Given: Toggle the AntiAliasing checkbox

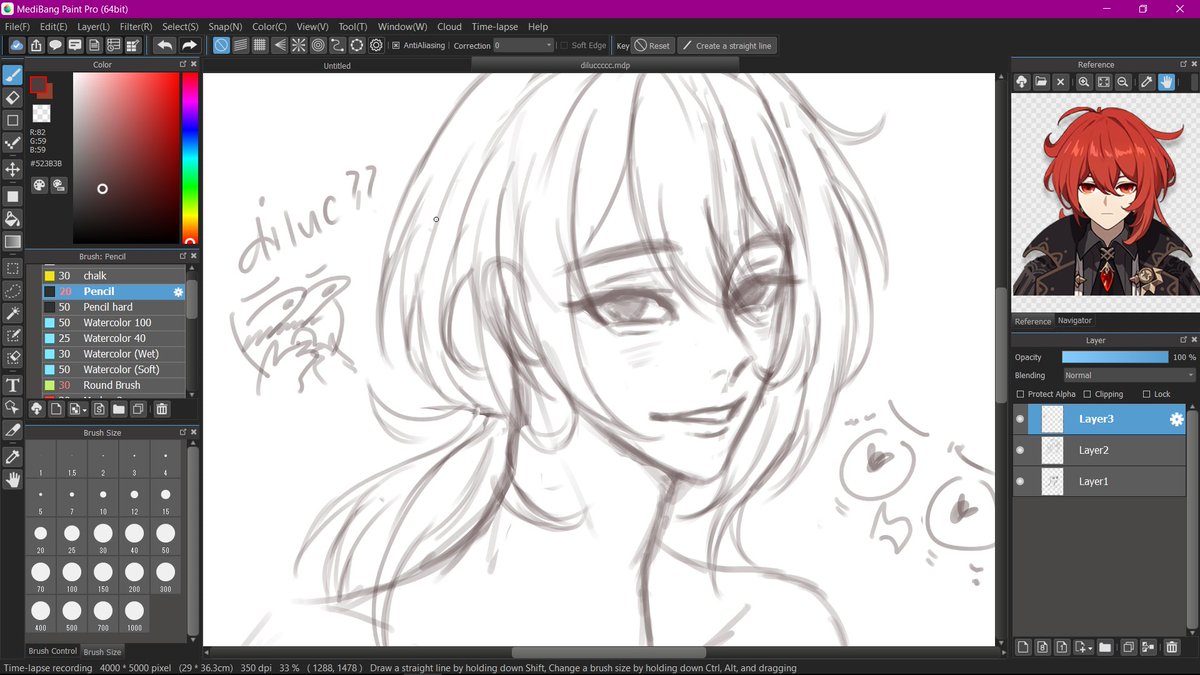Looking at the screenshot, I should (x=396, y=45).
